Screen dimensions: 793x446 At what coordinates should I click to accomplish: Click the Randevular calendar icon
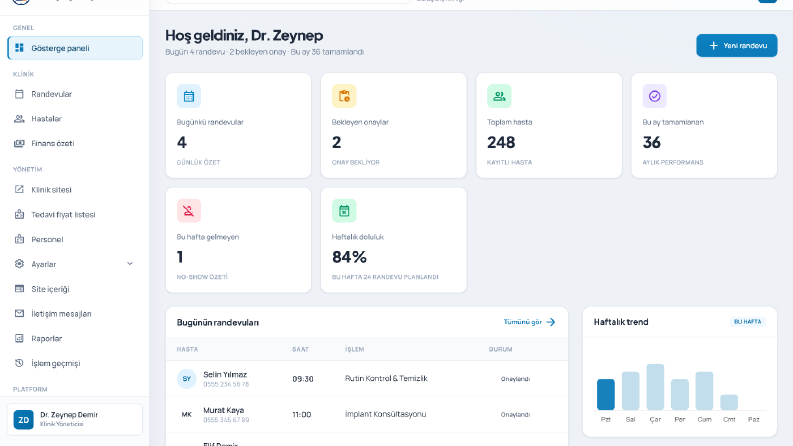(x=19, y=94)
